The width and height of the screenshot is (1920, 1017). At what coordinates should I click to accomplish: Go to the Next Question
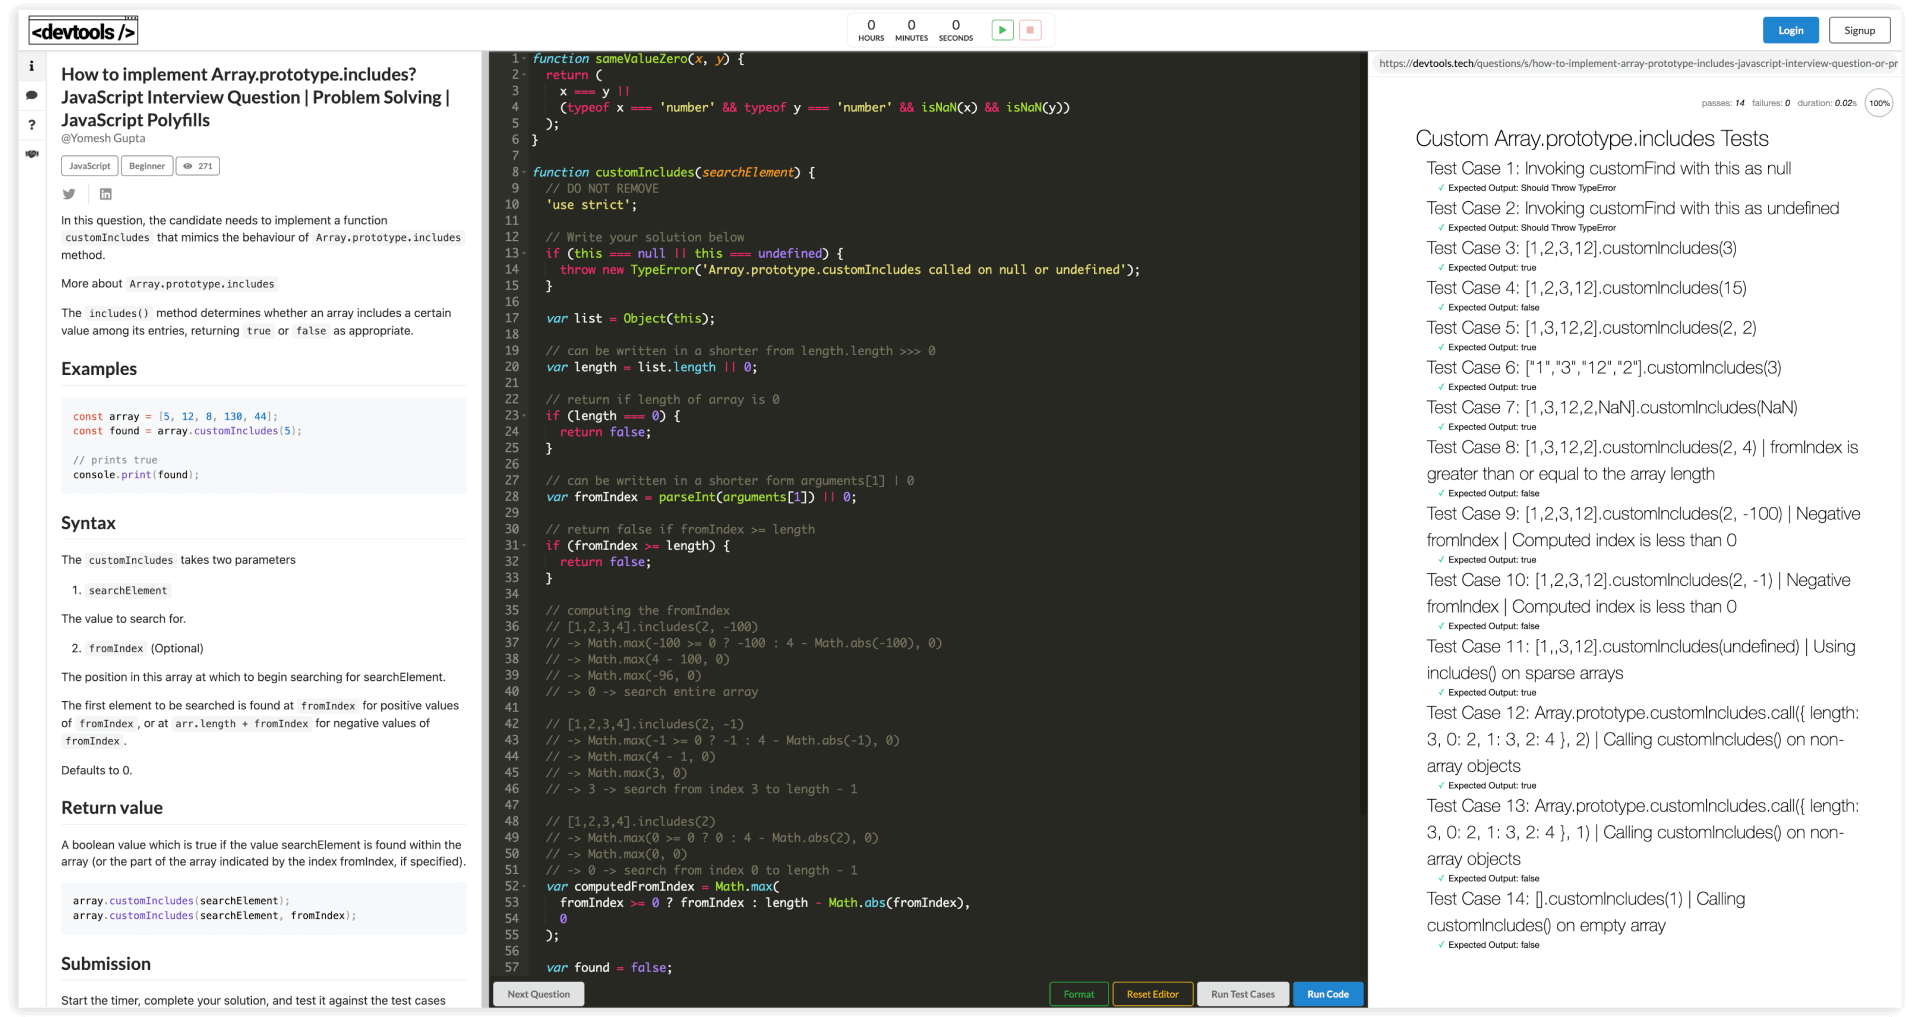(538, 994)
